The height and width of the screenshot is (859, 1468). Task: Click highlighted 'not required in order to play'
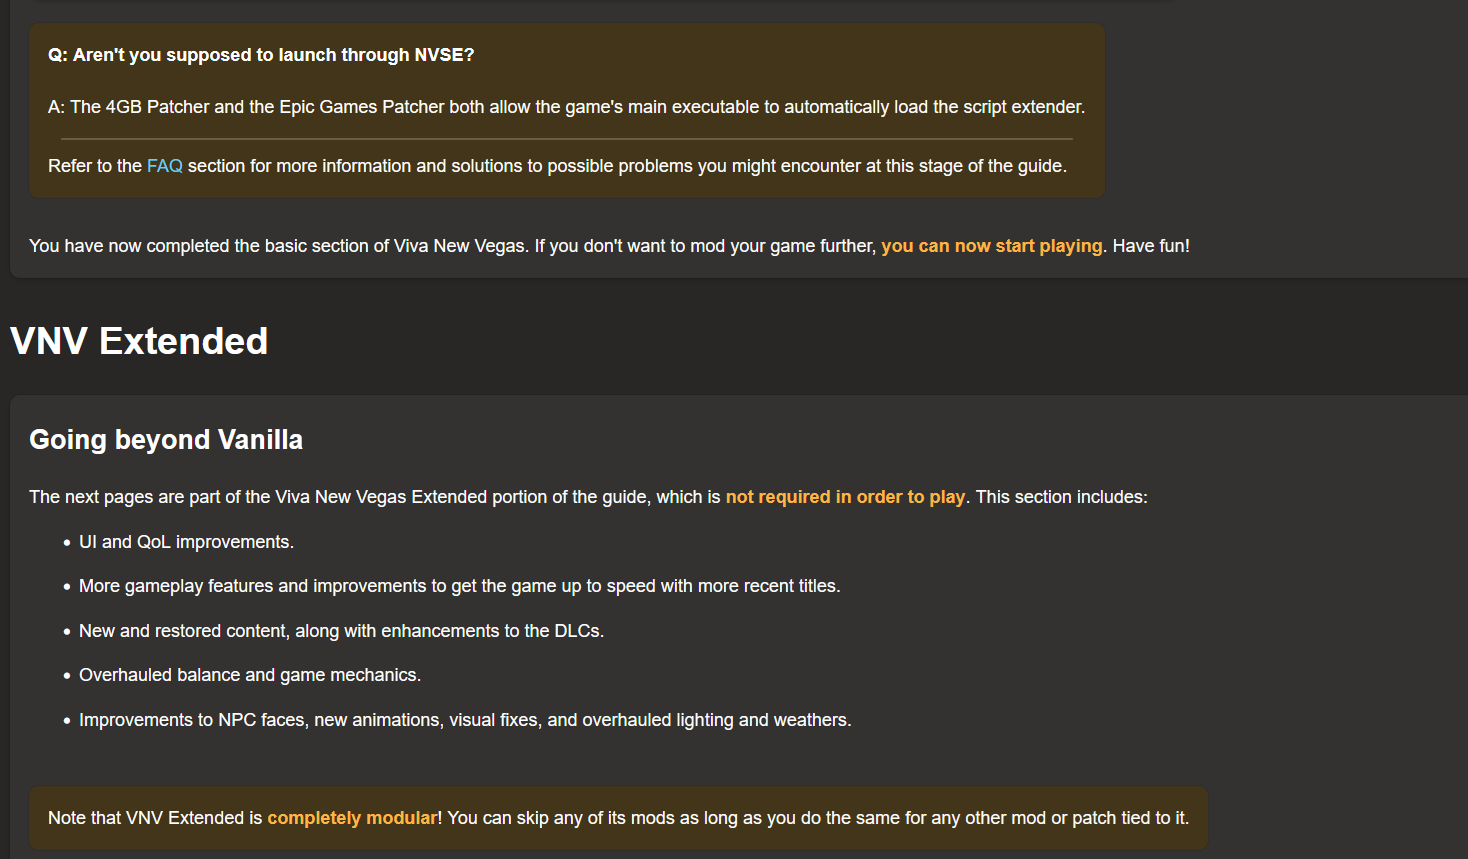point(845,497)
